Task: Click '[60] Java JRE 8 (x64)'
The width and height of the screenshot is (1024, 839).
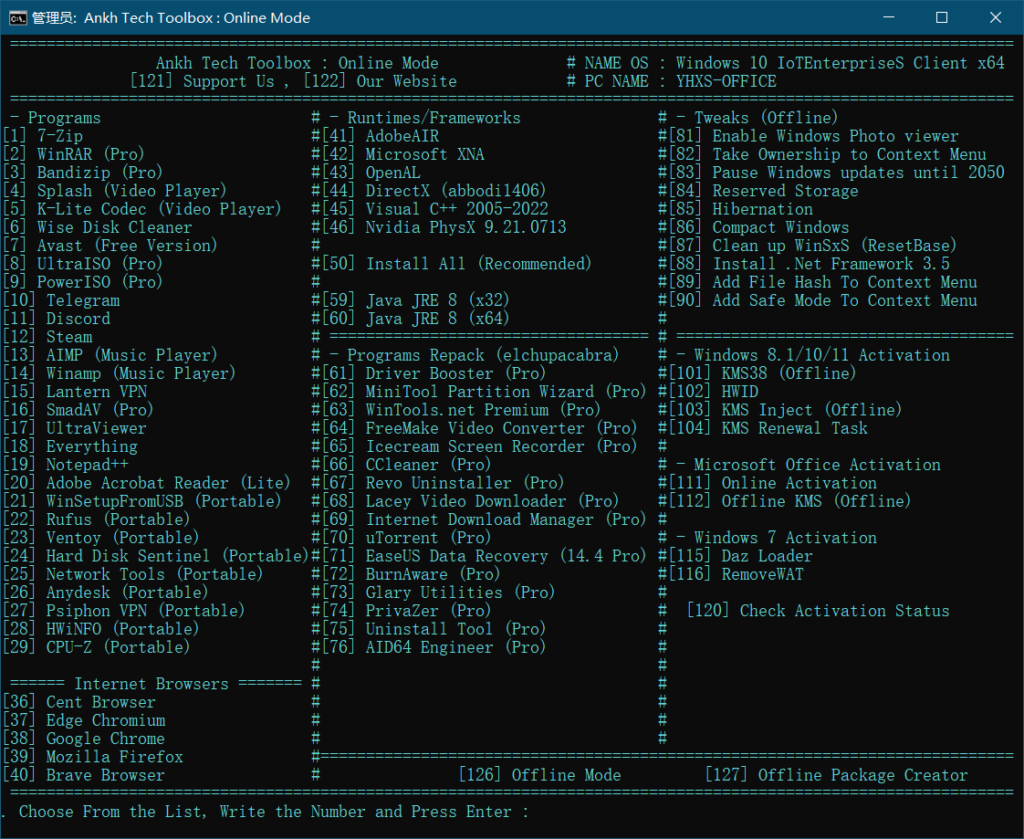Action: [x=415, y=319]
